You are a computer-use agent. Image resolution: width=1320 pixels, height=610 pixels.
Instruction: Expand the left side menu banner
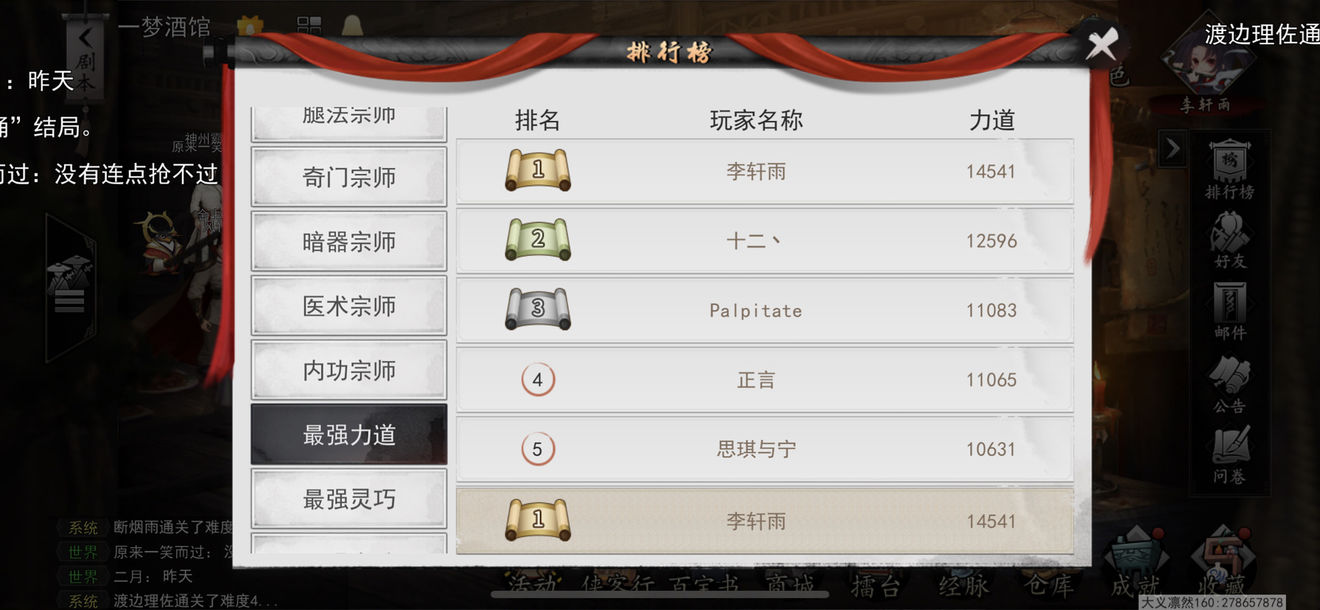click(70, 288)
